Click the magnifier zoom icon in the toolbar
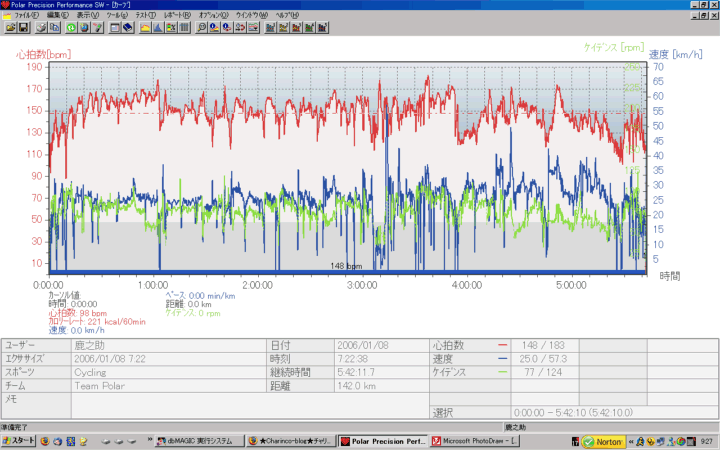Viewport: 720px width, 450px height. (202, 27)
